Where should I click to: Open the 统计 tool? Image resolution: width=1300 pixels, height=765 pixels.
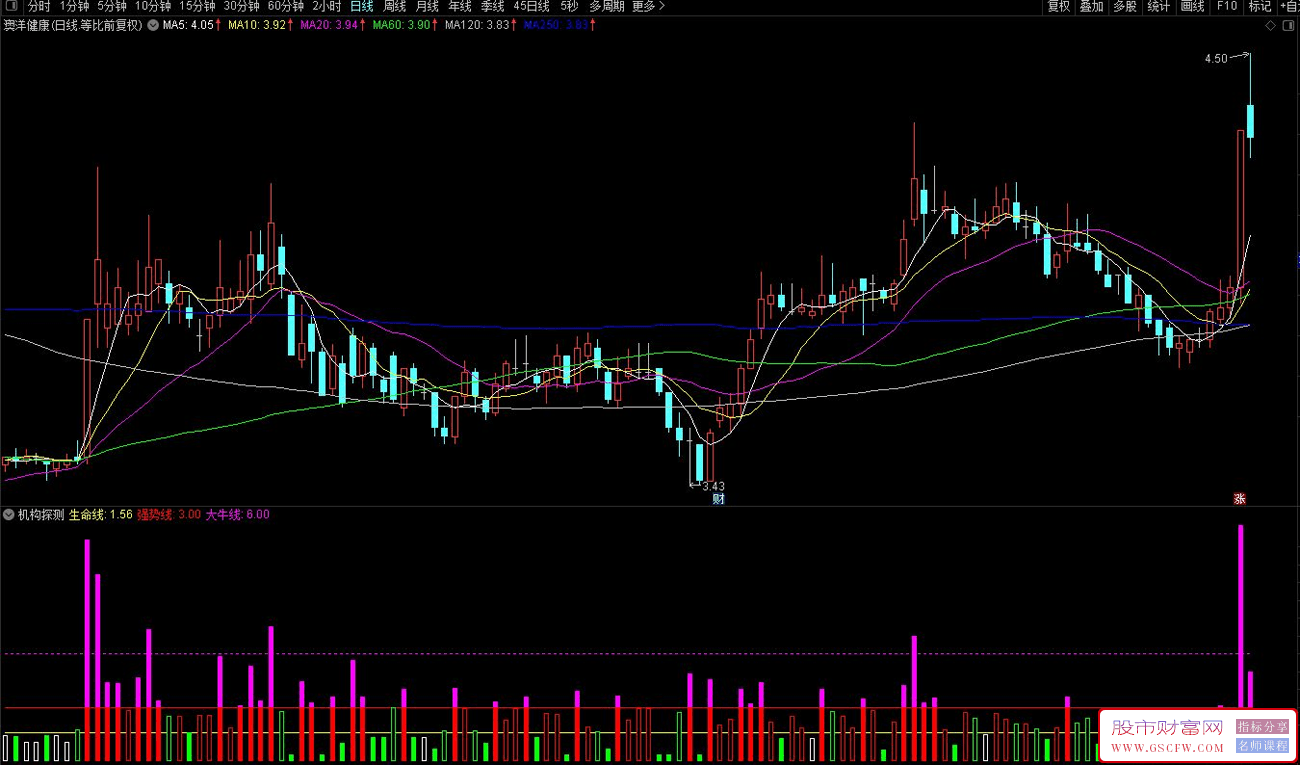[x=1159, y=6]
